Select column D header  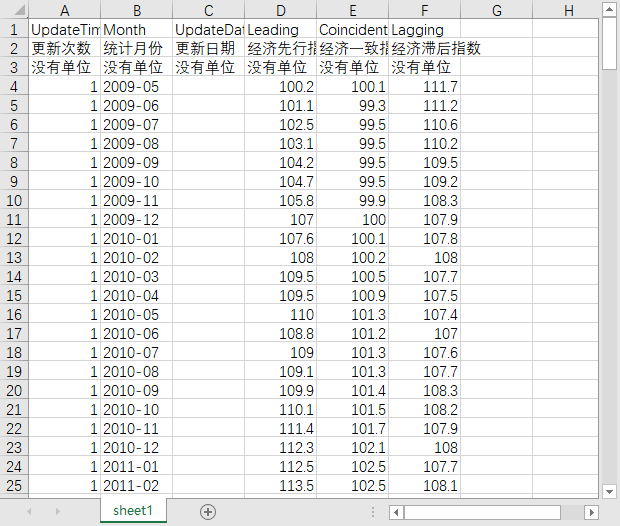coord(281,10)
